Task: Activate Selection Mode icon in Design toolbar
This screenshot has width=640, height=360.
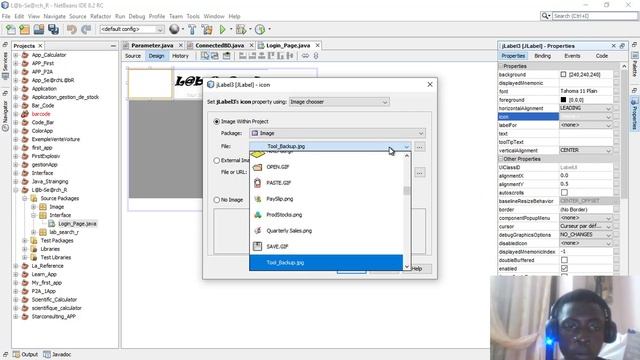Action: [x=205, y=56]
